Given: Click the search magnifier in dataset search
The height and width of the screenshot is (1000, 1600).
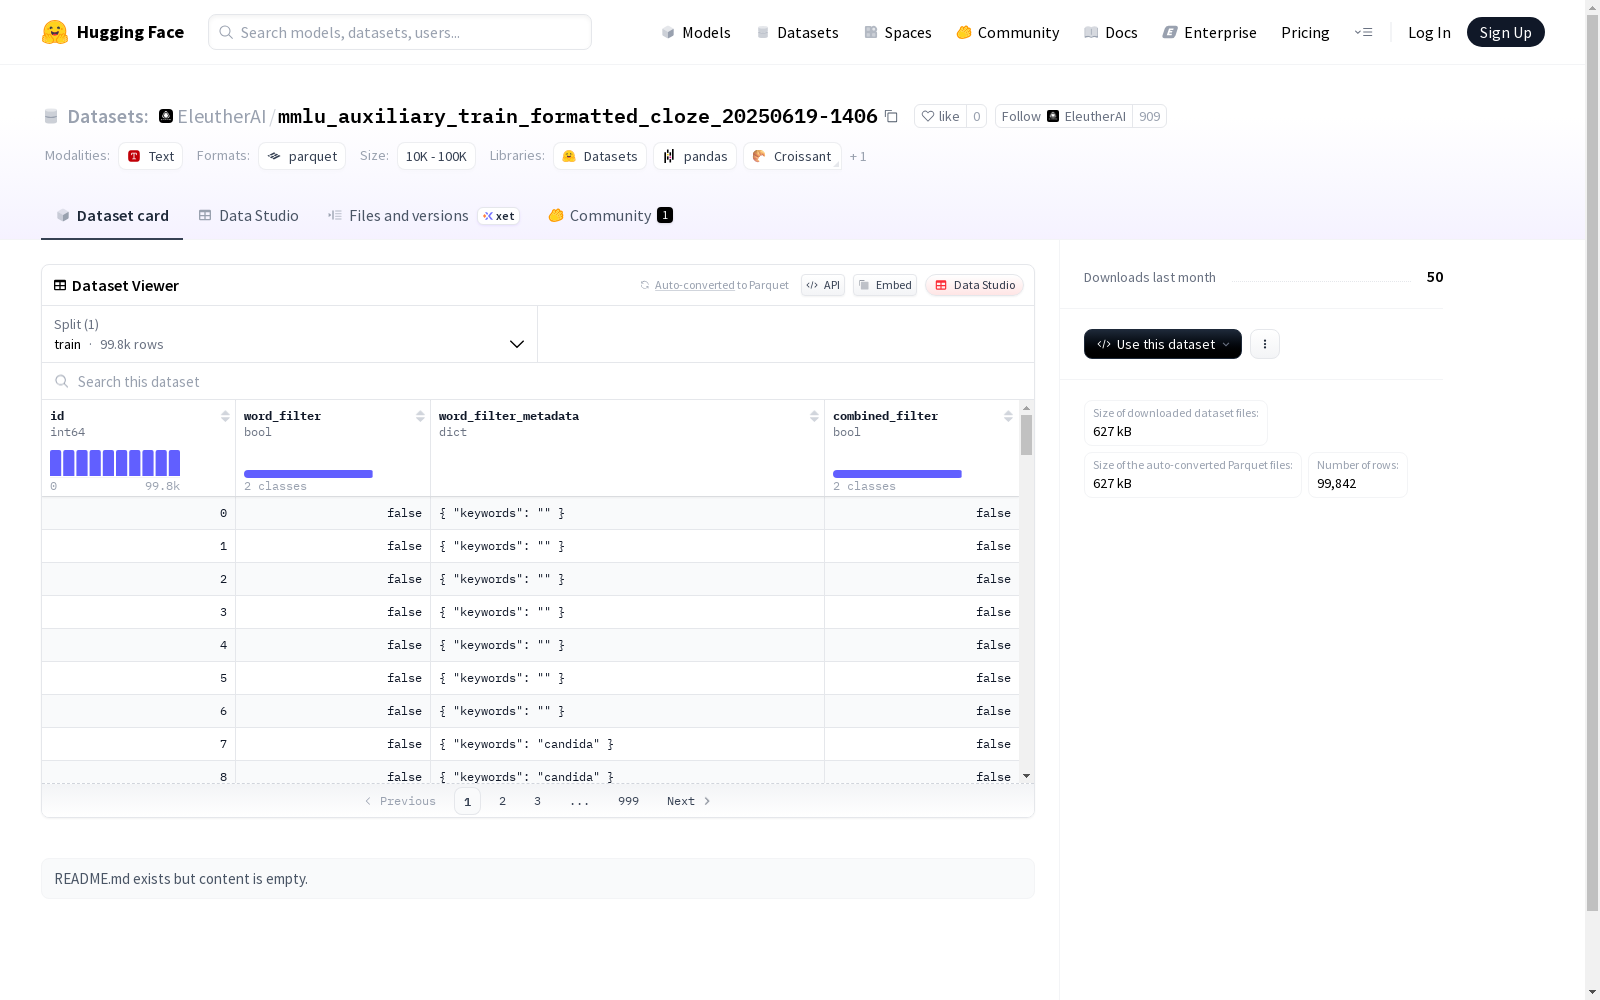Looking at the screenshot, I should [x=62, y=381].
